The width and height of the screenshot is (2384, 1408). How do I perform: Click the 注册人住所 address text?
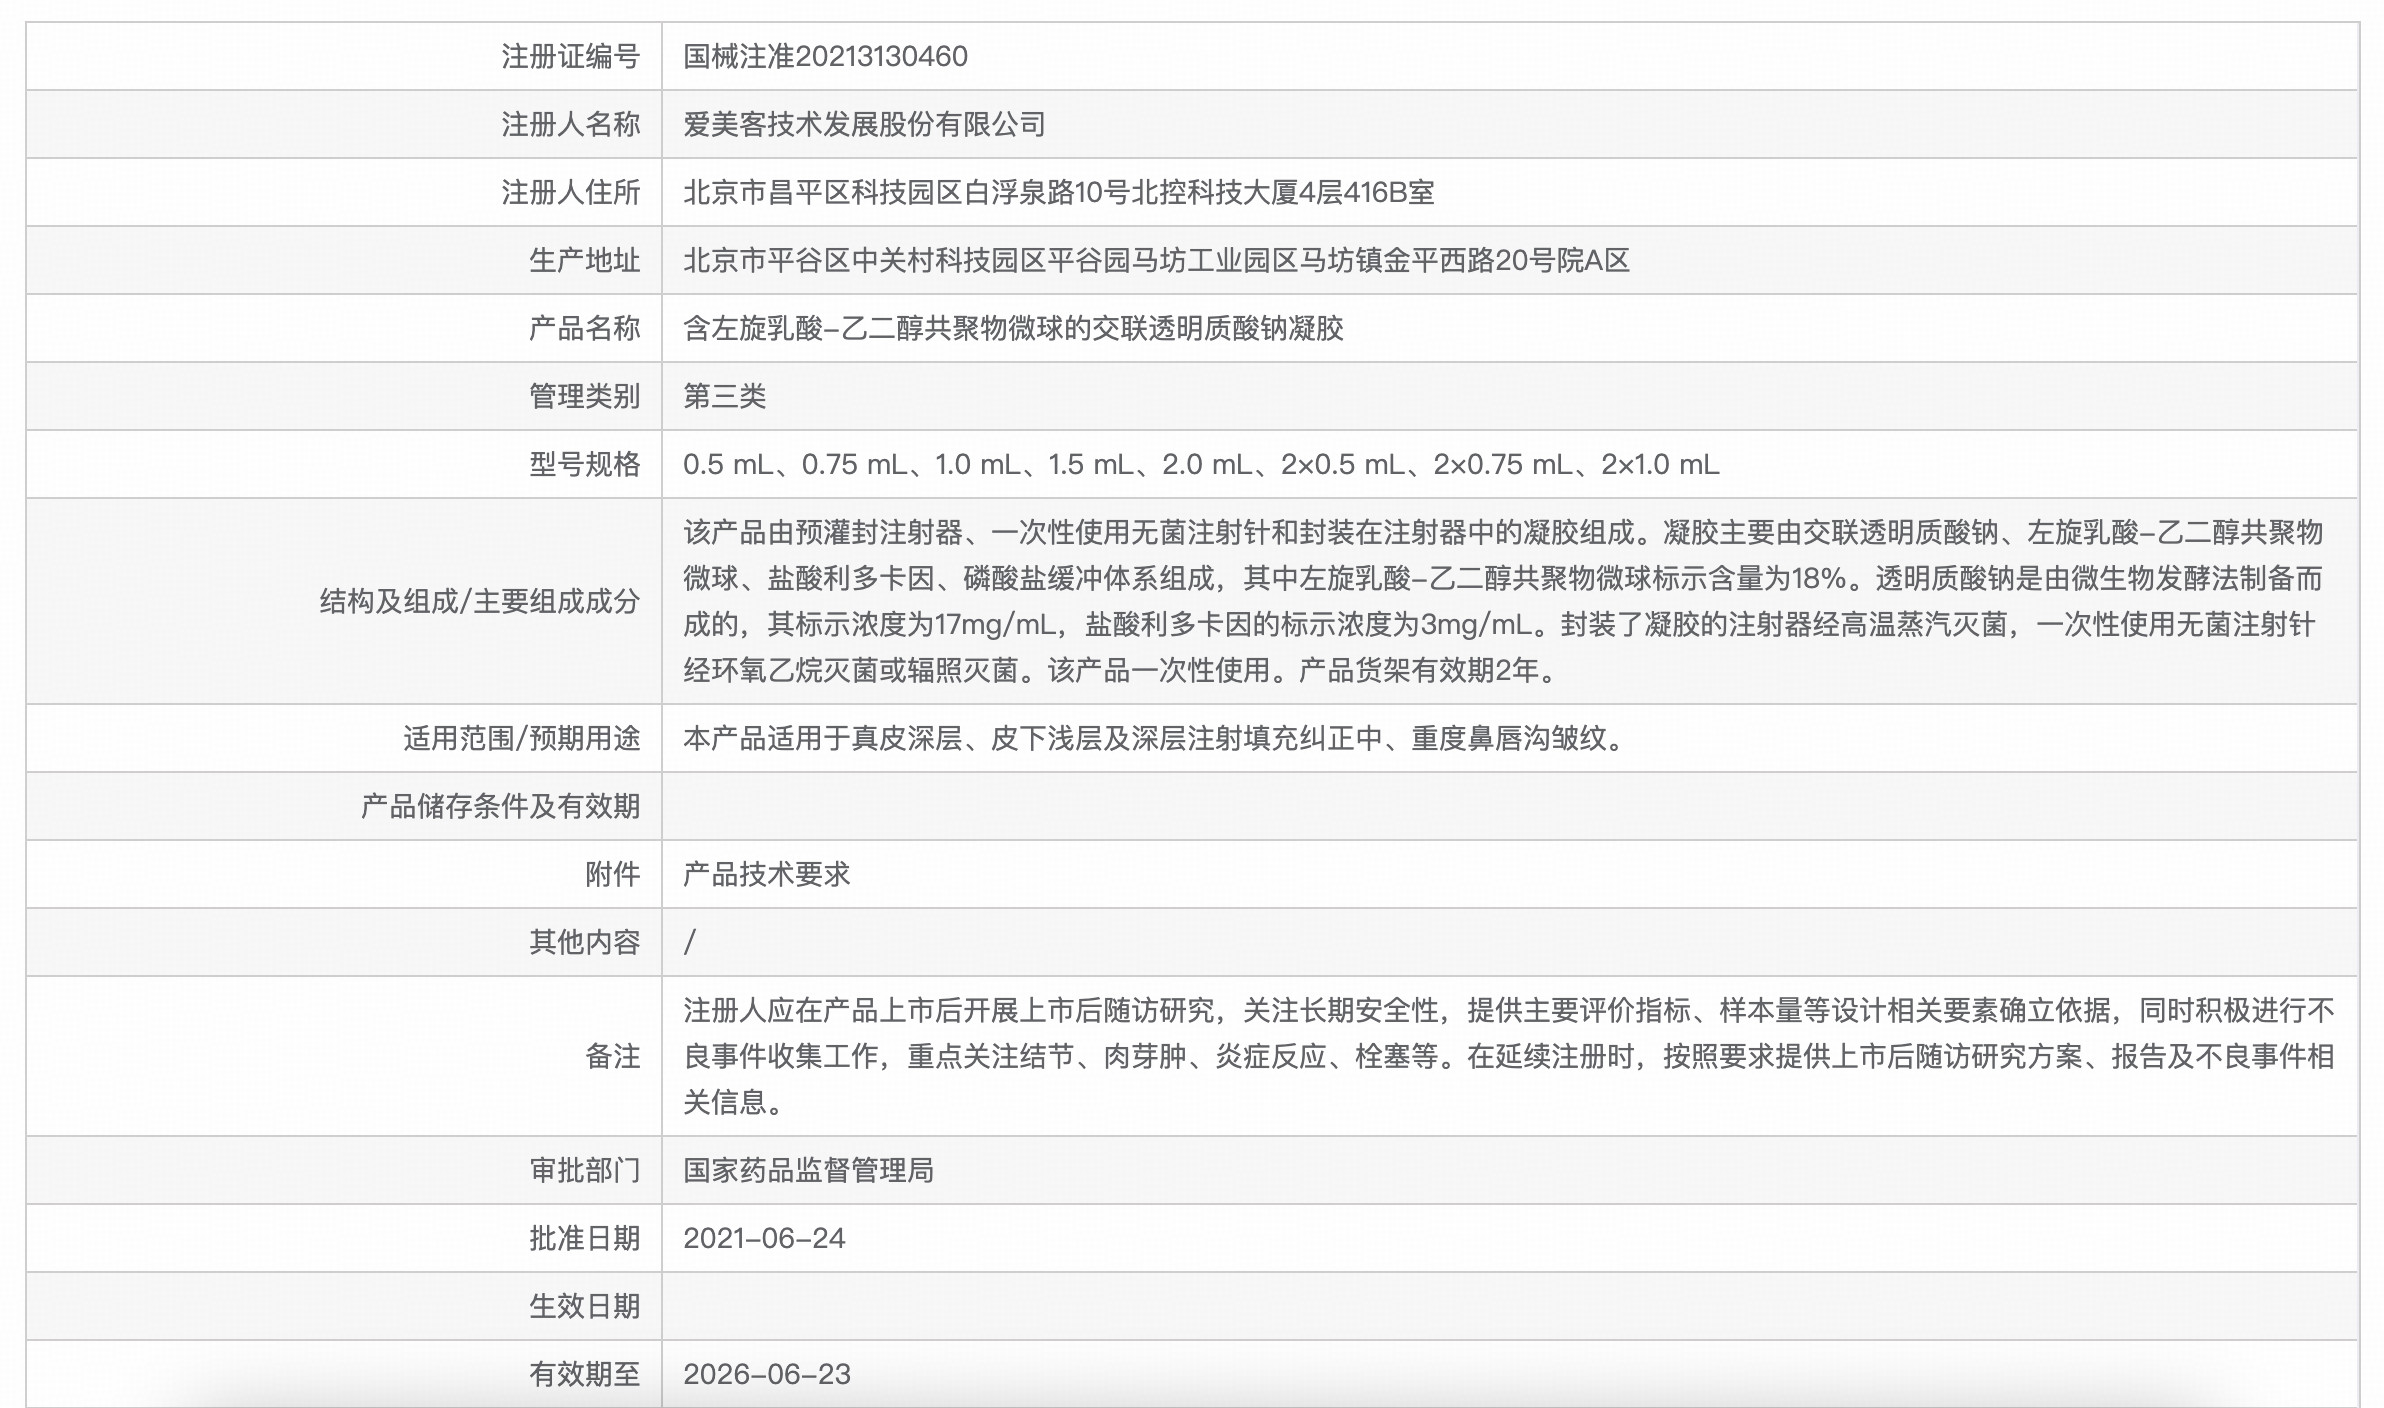tap(1058, 192)
